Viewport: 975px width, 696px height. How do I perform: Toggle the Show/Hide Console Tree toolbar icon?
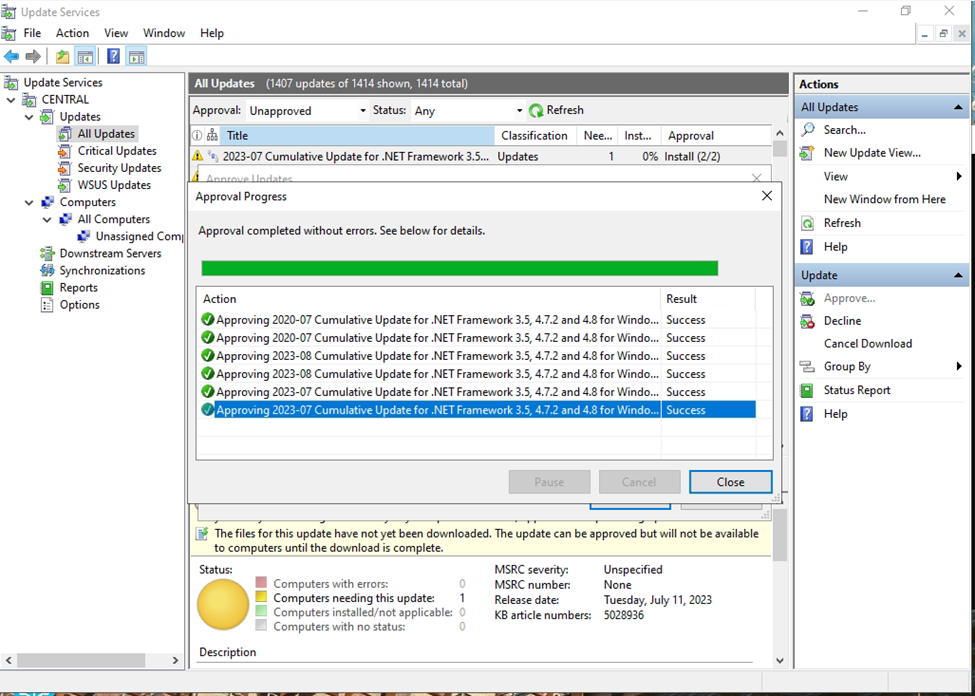pos(86,57)
